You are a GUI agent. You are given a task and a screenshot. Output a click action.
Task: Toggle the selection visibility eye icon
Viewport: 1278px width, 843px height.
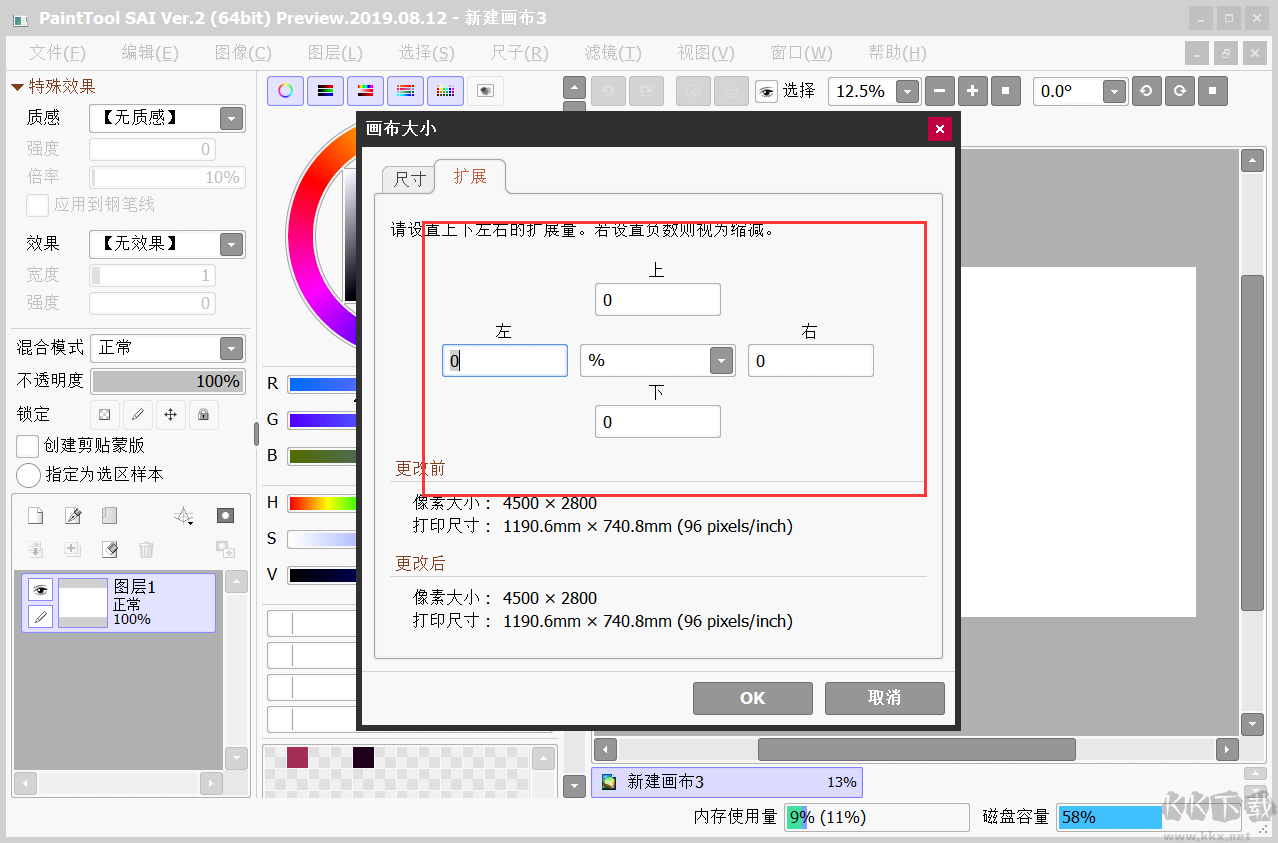[766, 91]
